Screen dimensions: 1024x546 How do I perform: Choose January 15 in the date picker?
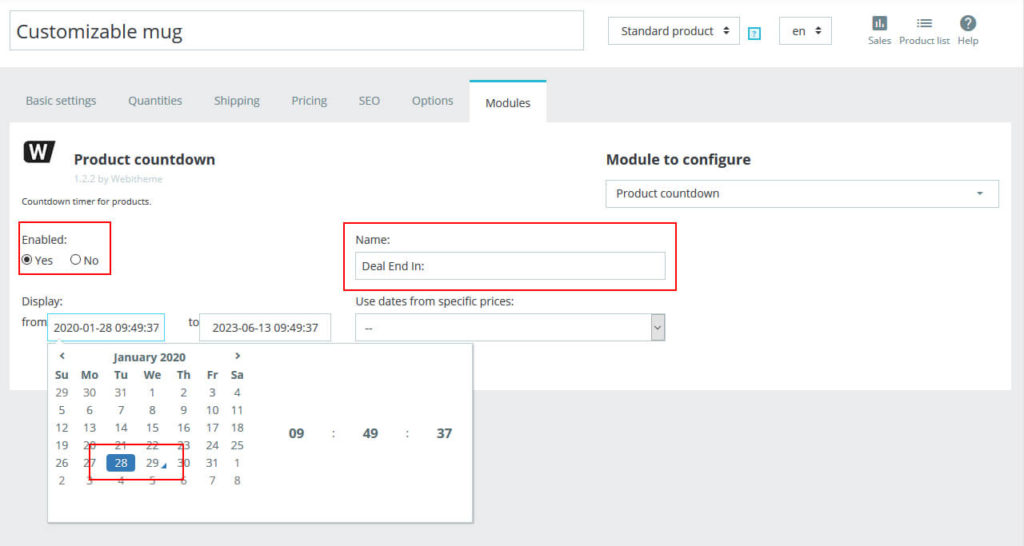152,428
